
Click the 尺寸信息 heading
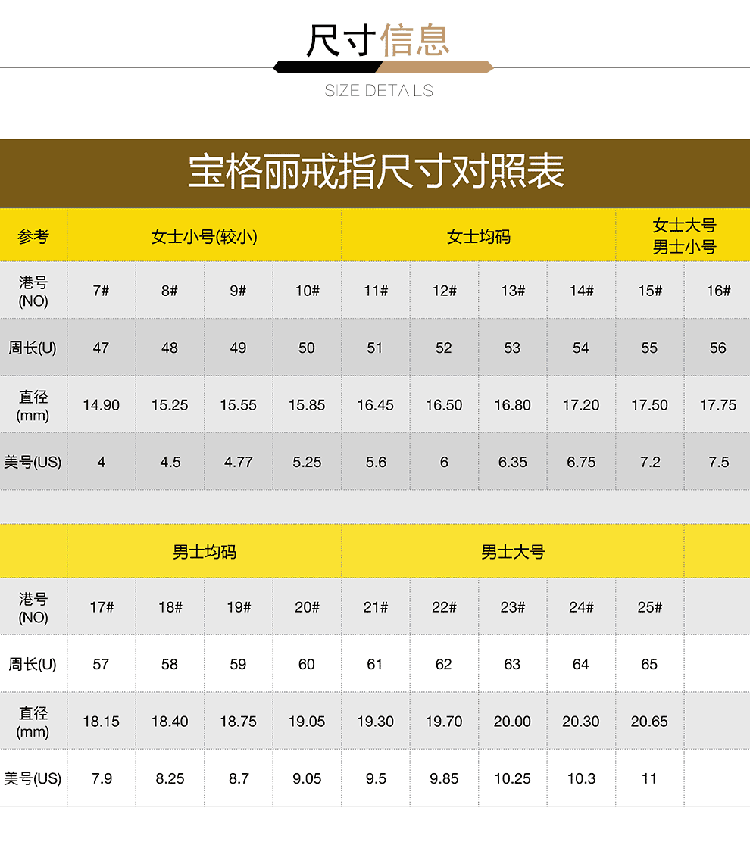coord(377,40)
